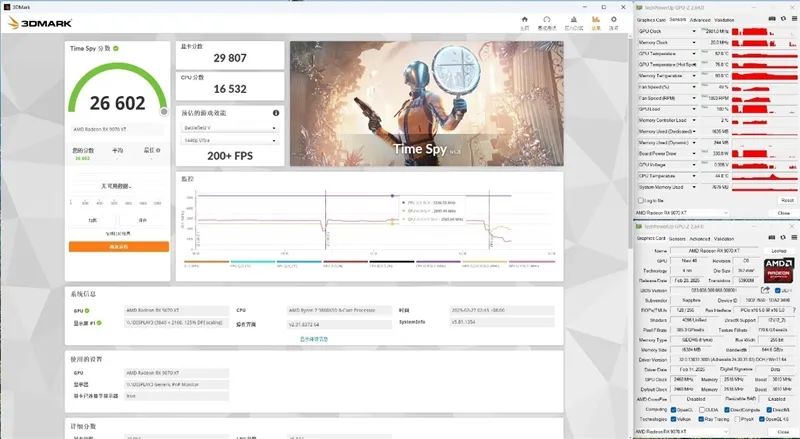Click the Lookup button in GPU-Z
The height and width of the screenshot is (439, 800).
point(779,251)
